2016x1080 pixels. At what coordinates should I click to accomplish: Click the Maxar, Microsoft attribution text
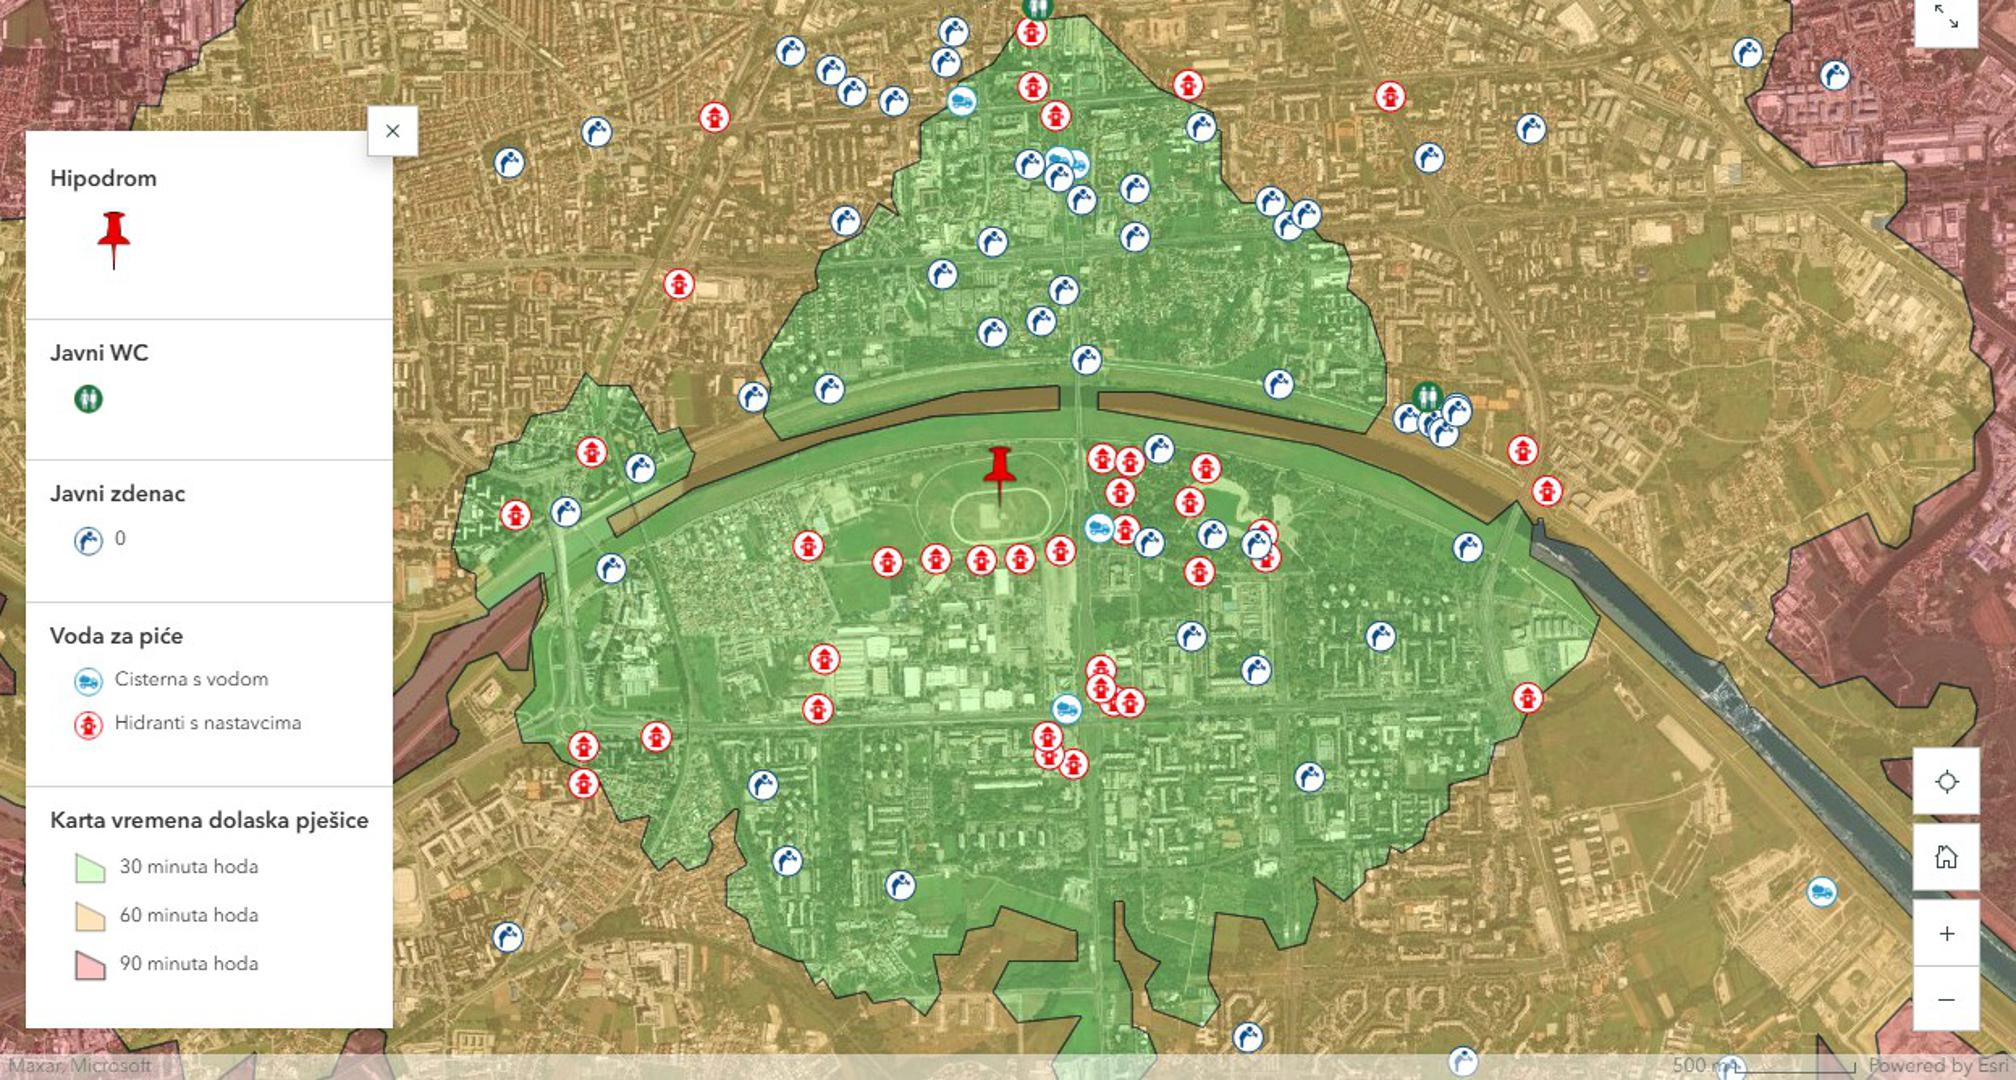pyautogui.click(x=80, y=1066)
